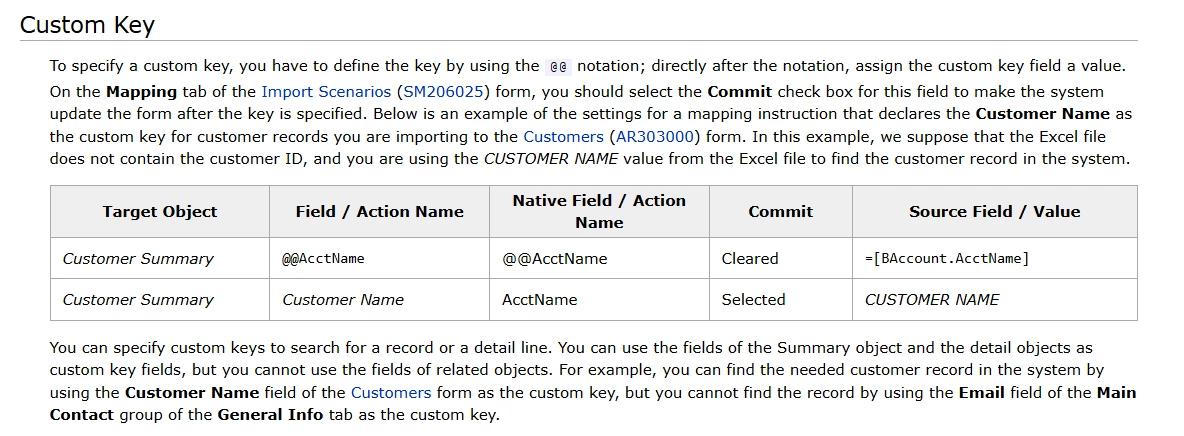Click the Cleared cell in the Commit column

[781, 258]
